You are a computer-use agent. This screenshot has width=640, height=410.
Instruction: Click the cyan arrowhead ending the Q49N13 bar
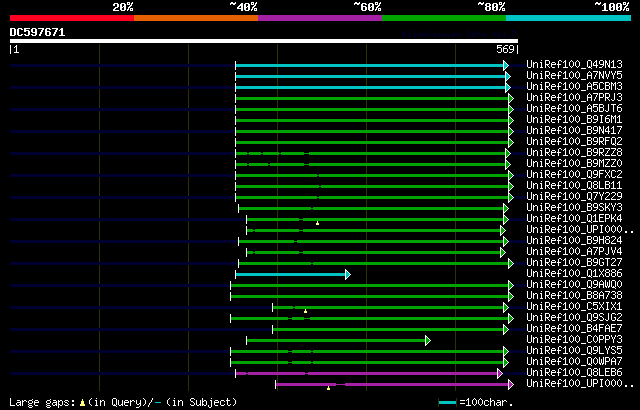click(x=506, y=65)
